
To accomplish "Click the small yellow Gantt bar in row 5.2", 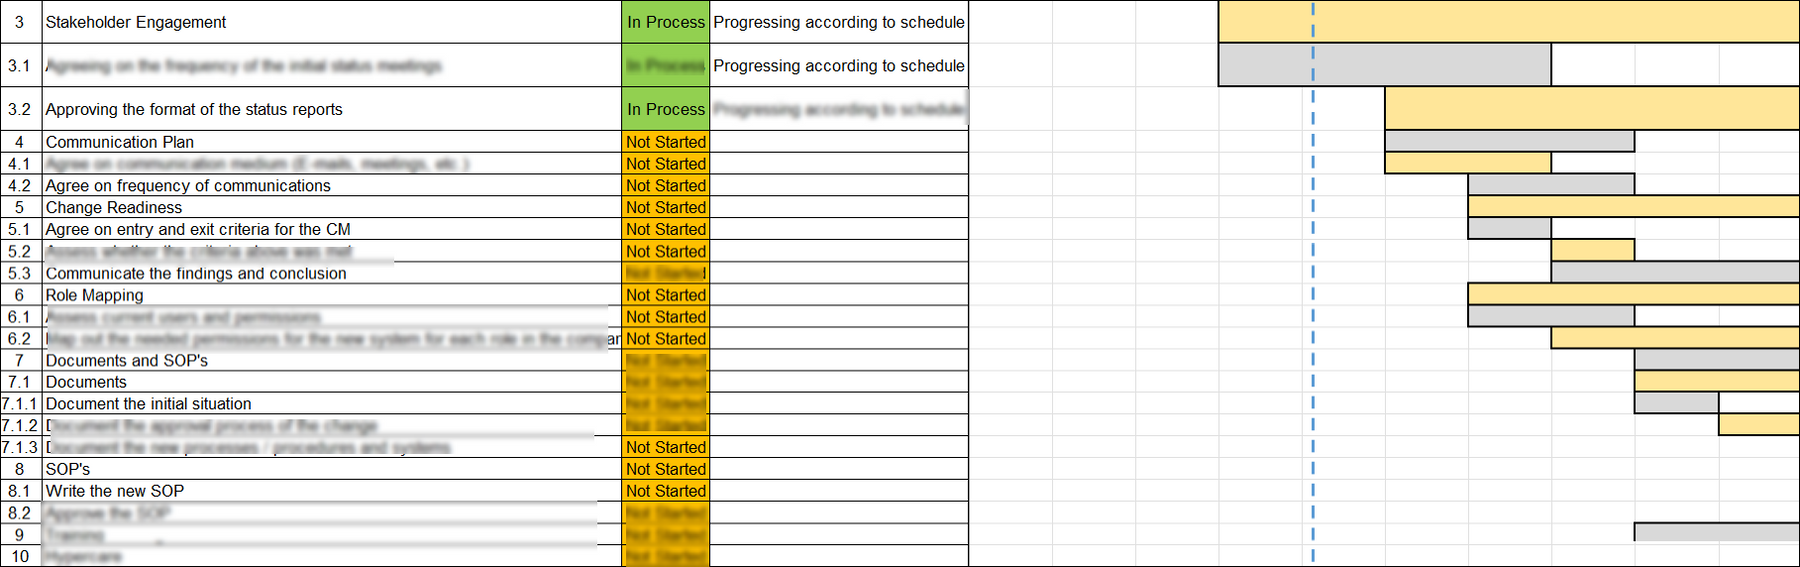I will pos(1593,250).
